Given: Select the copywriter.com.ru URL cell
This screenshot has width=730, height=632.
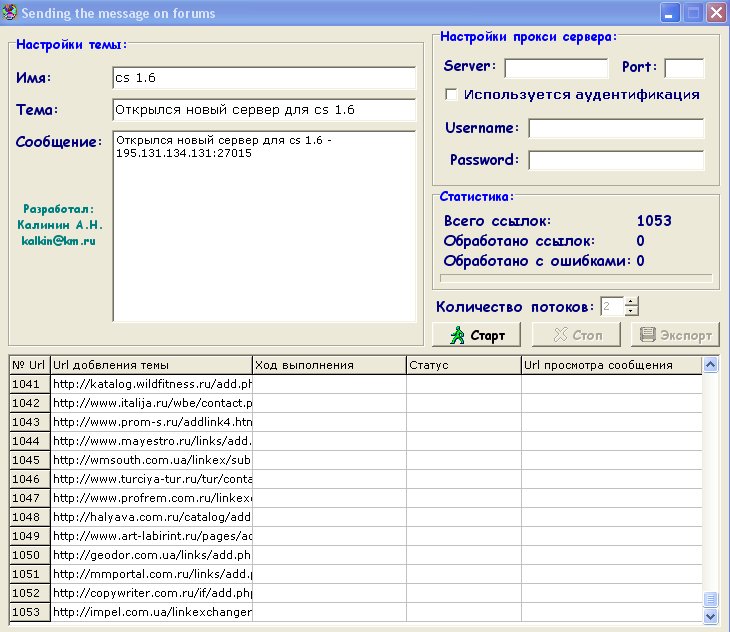Looking at the screenshot, I should click(151, 593).
